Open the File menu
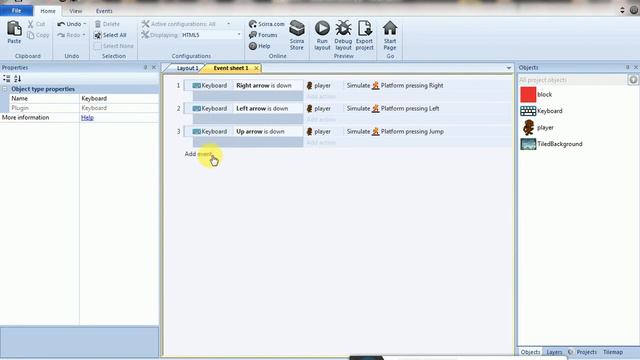The height and width of the screenshot is (360, 640). pos(16,11)
